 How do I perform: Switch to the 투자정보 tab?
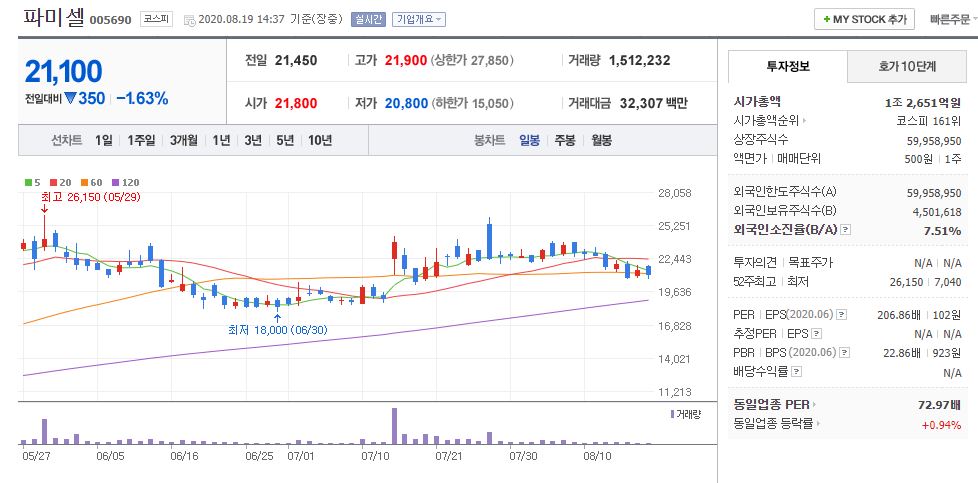click(x=788, y=67)
